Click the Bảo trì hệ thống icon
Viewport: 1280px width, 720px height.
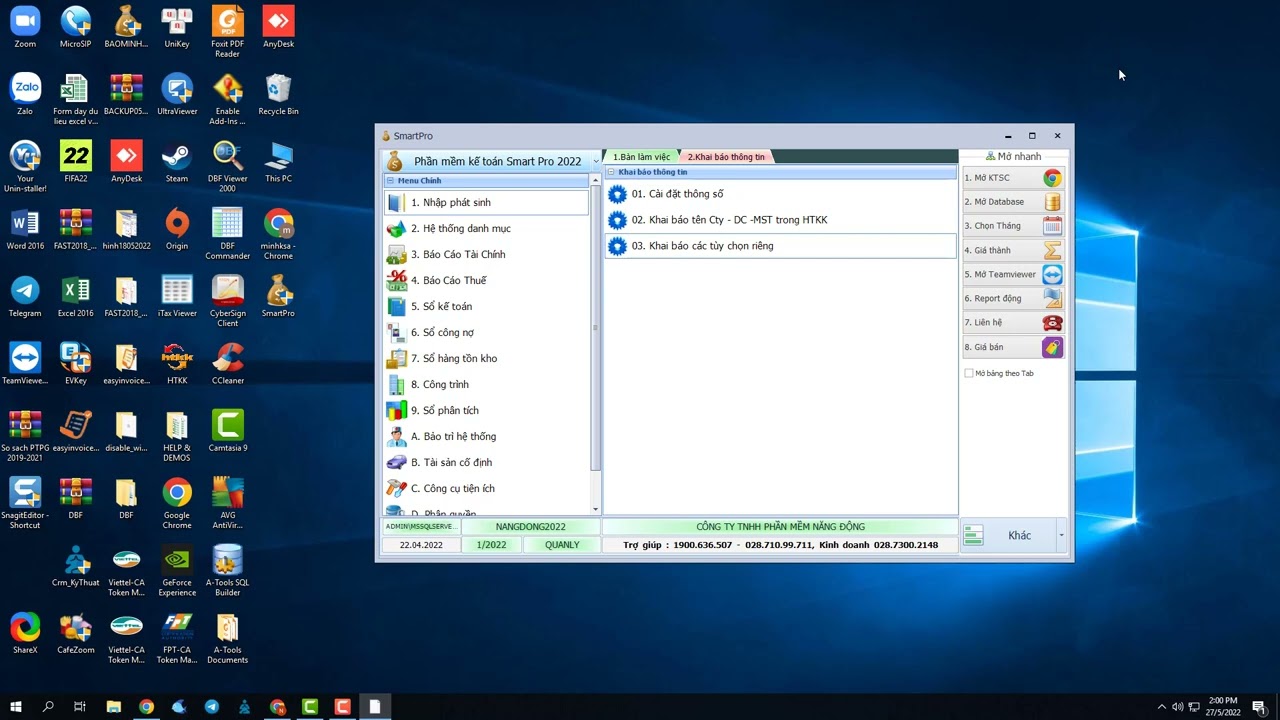point(396,437)
